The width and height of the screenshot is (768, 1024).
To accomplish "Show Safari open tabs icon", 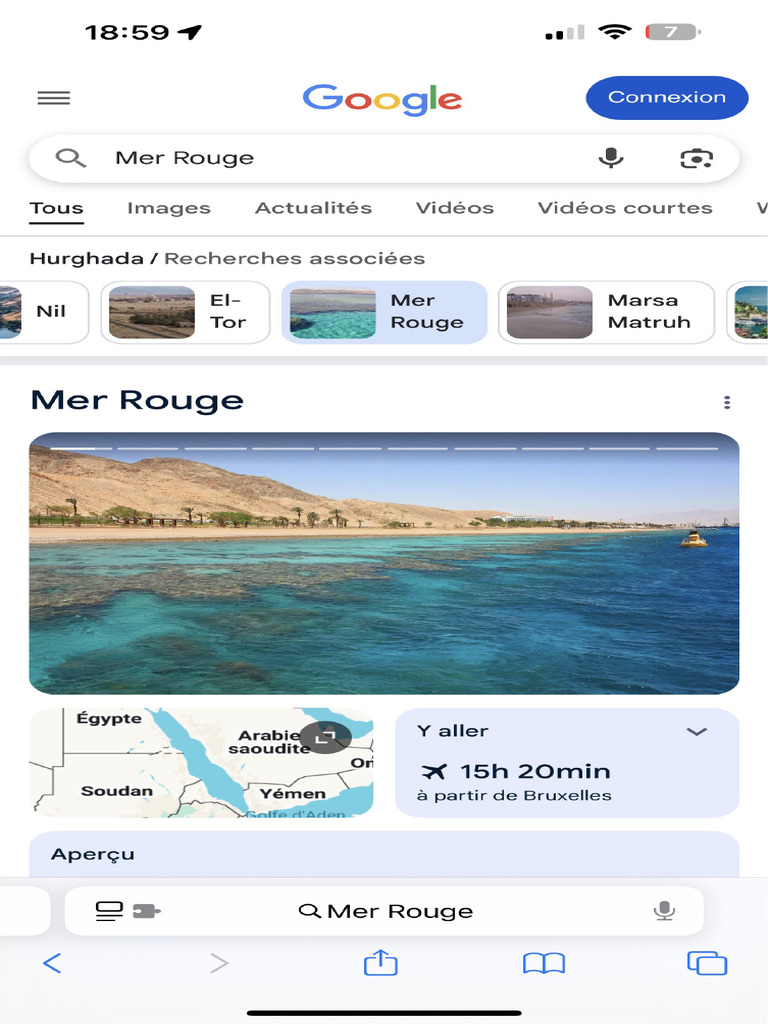I will (707, 963).
